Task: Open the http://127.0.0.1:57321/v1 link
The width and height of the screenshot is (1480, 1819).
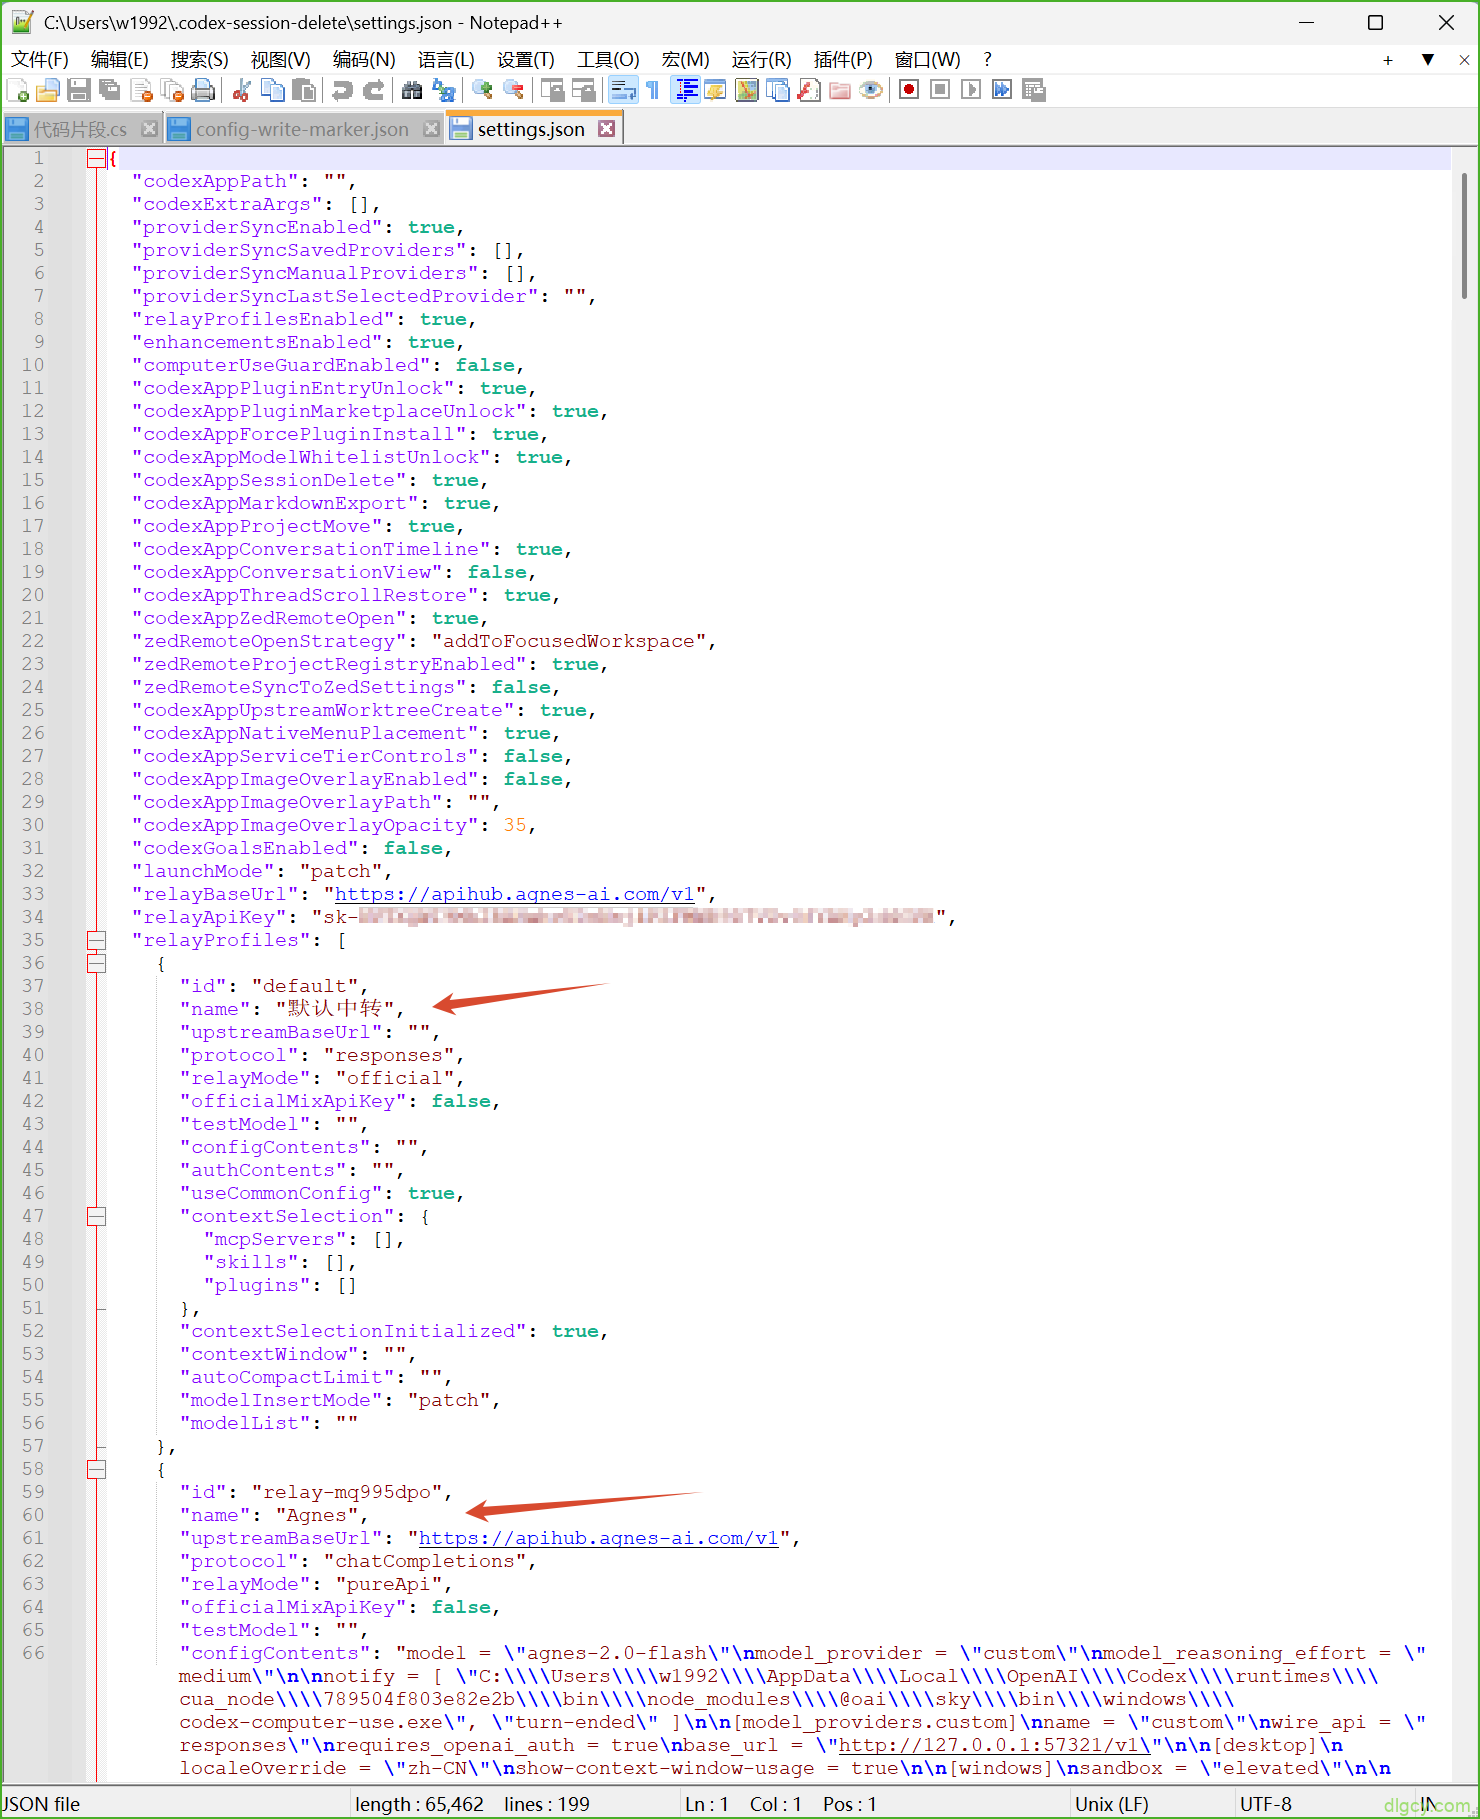Action: coord(994,1745)
